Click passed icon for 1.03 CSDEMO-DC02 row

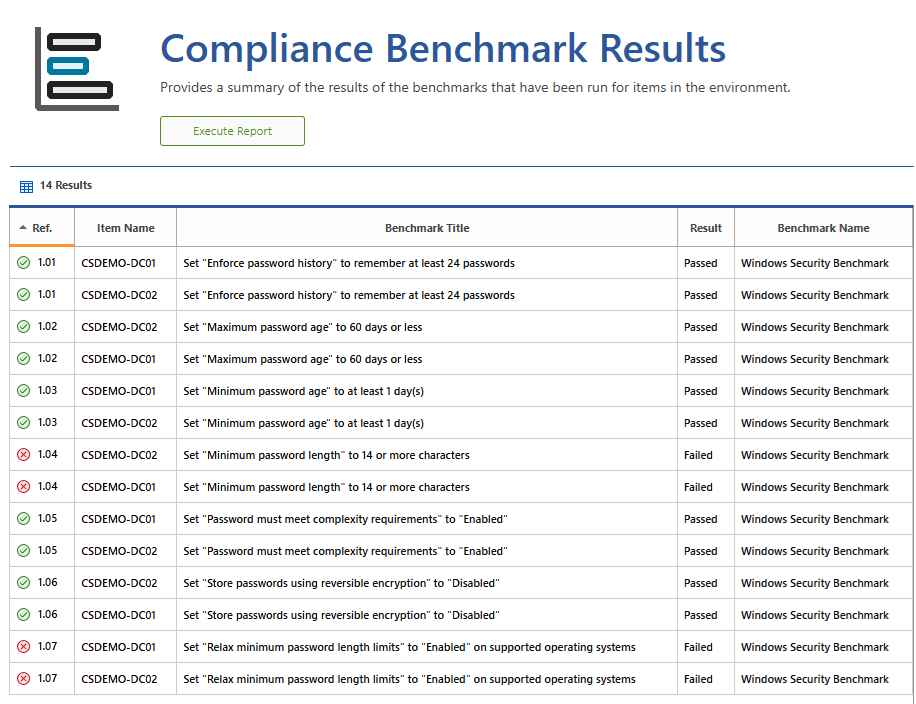click(23, 423)
